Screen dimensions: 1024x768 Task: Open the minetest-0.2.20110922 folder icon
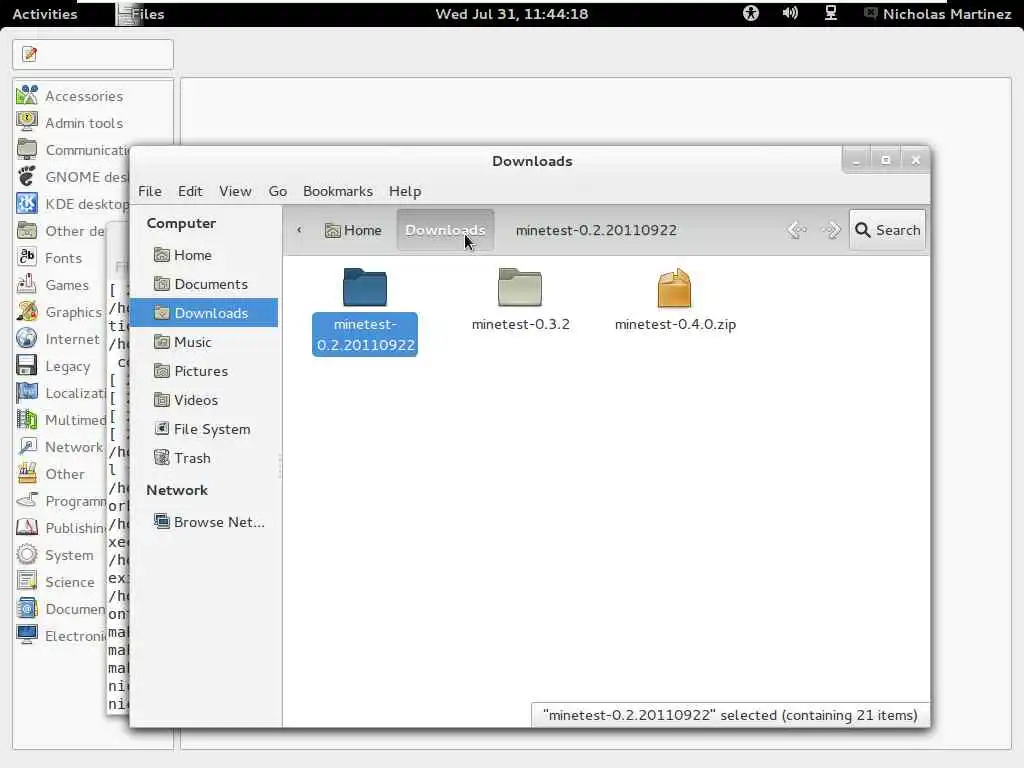(x=364, y=287)
